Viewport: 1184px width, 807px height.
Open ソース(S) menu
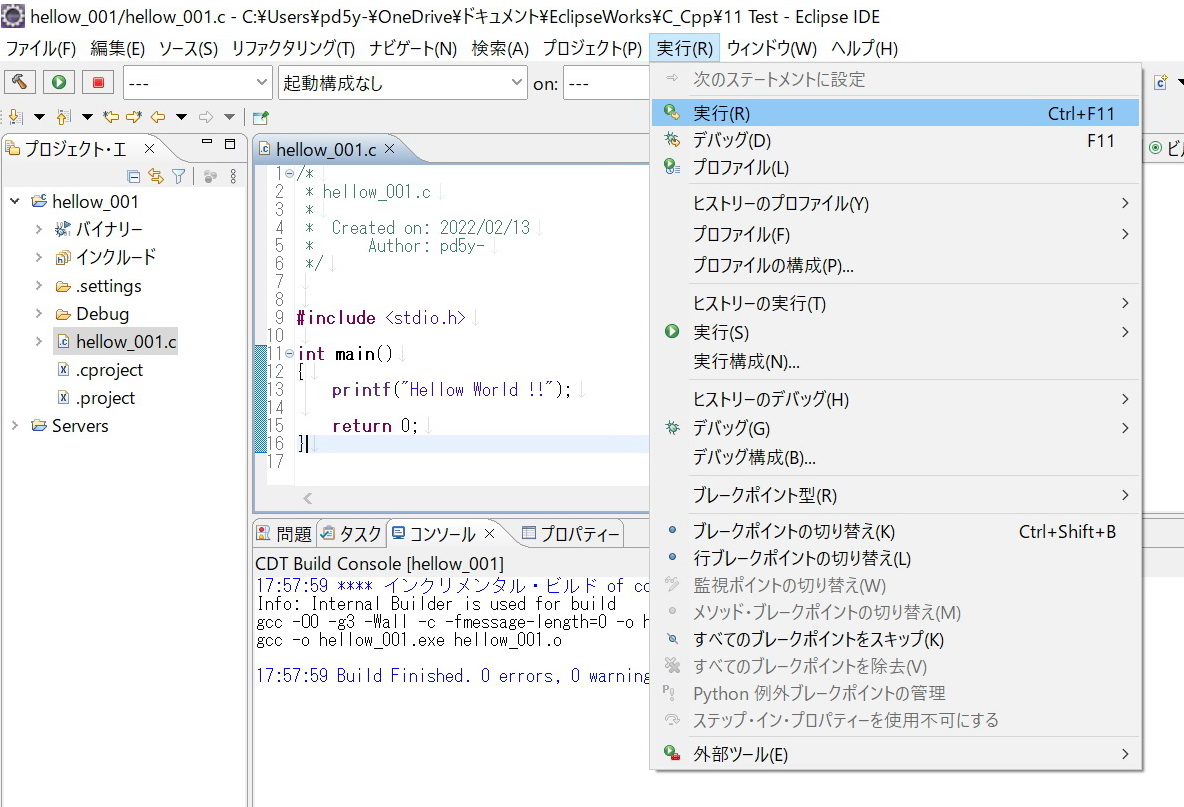pos(188,48)
